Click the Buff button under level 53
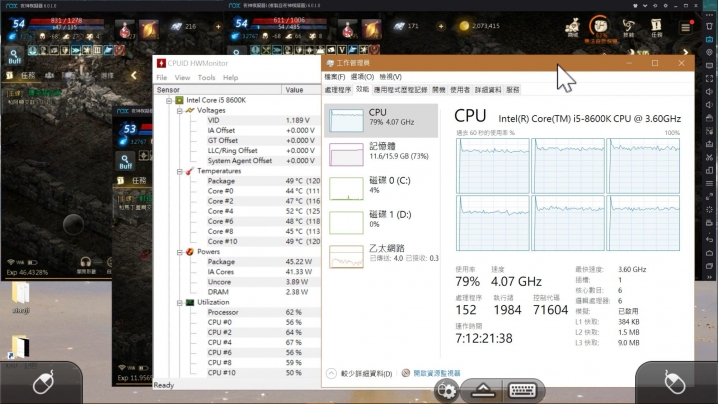Screen dimensions: 720x404 125,162
